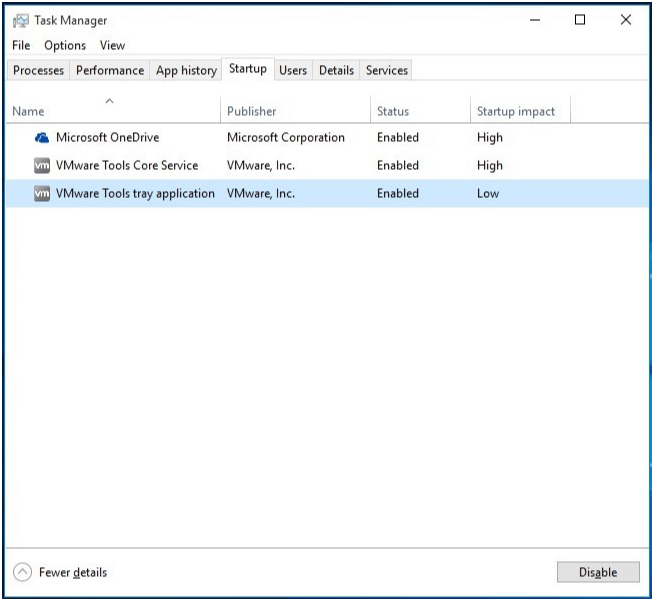This screenshot has width=655, height=601.
Task: Click VMware, Inc. publisher of Core Service
Action: [261, 165]
